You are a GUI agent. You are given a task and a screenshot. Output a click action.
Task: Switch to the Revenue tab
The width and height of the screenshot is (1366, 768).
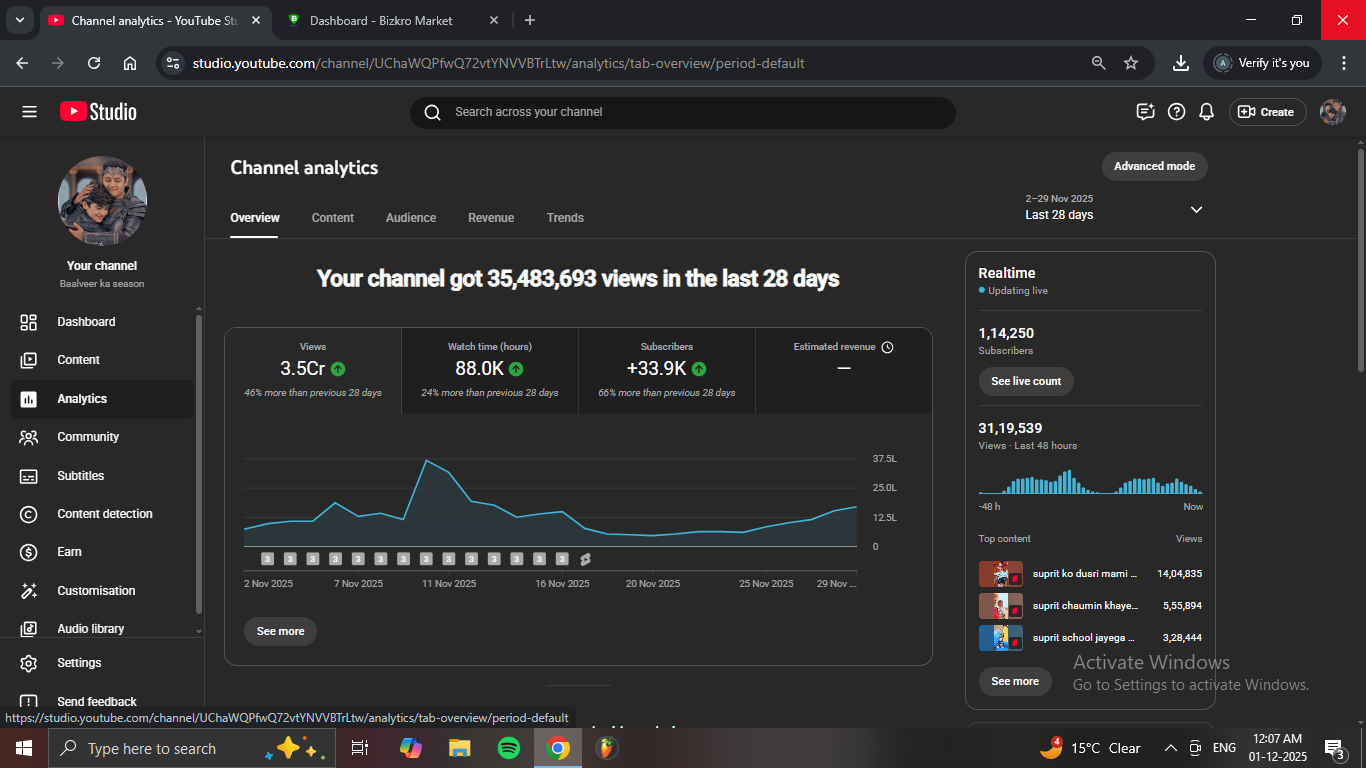click(x=491, y=218)
